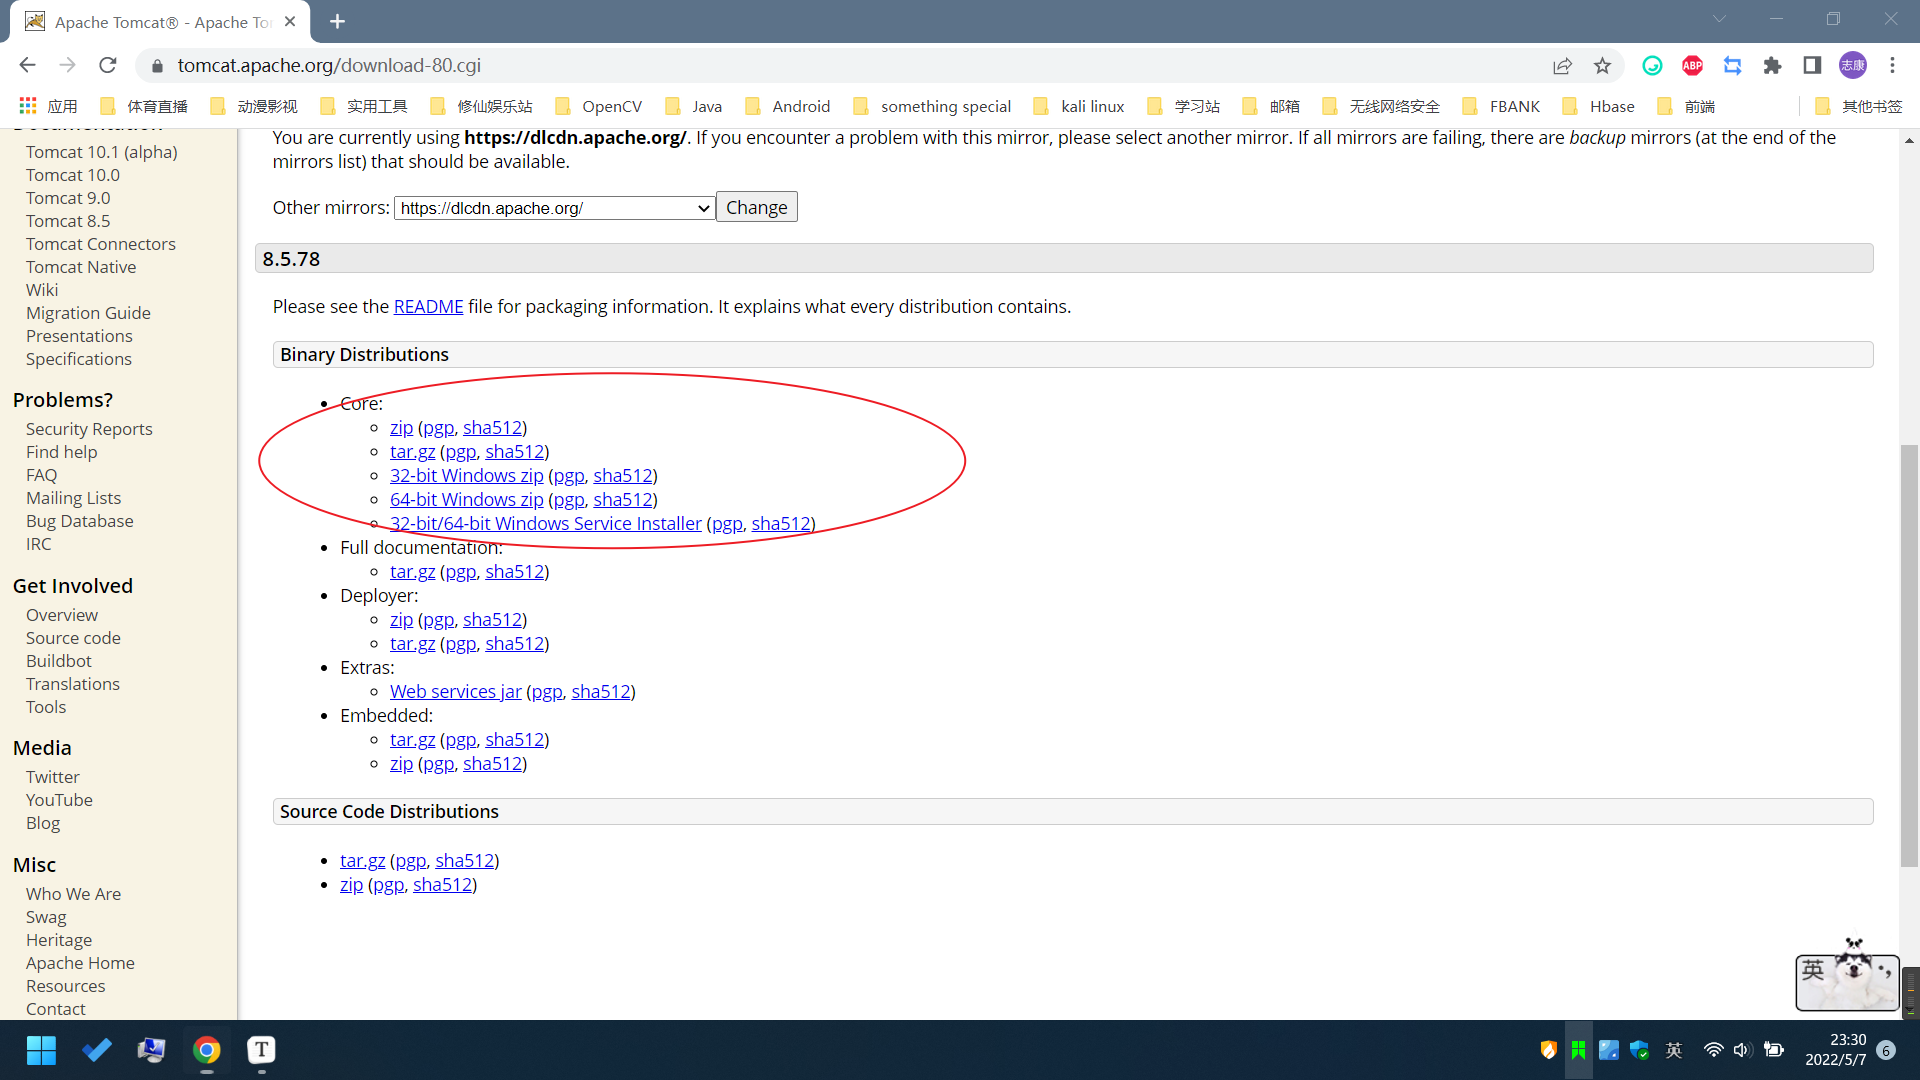Open the kali linux bookmark folder
The image size is (1920, 1080).
pos(1079,106)
